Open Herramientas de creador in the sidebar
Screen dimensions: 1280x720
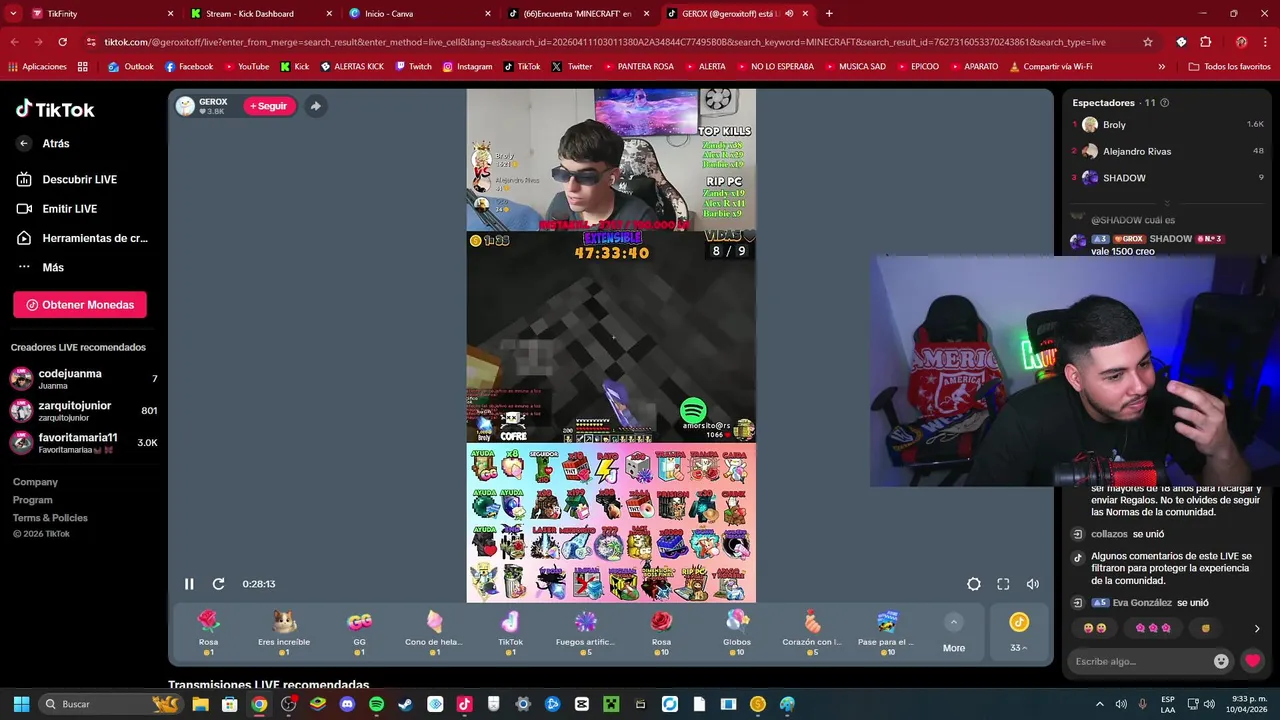click(82, 238)
